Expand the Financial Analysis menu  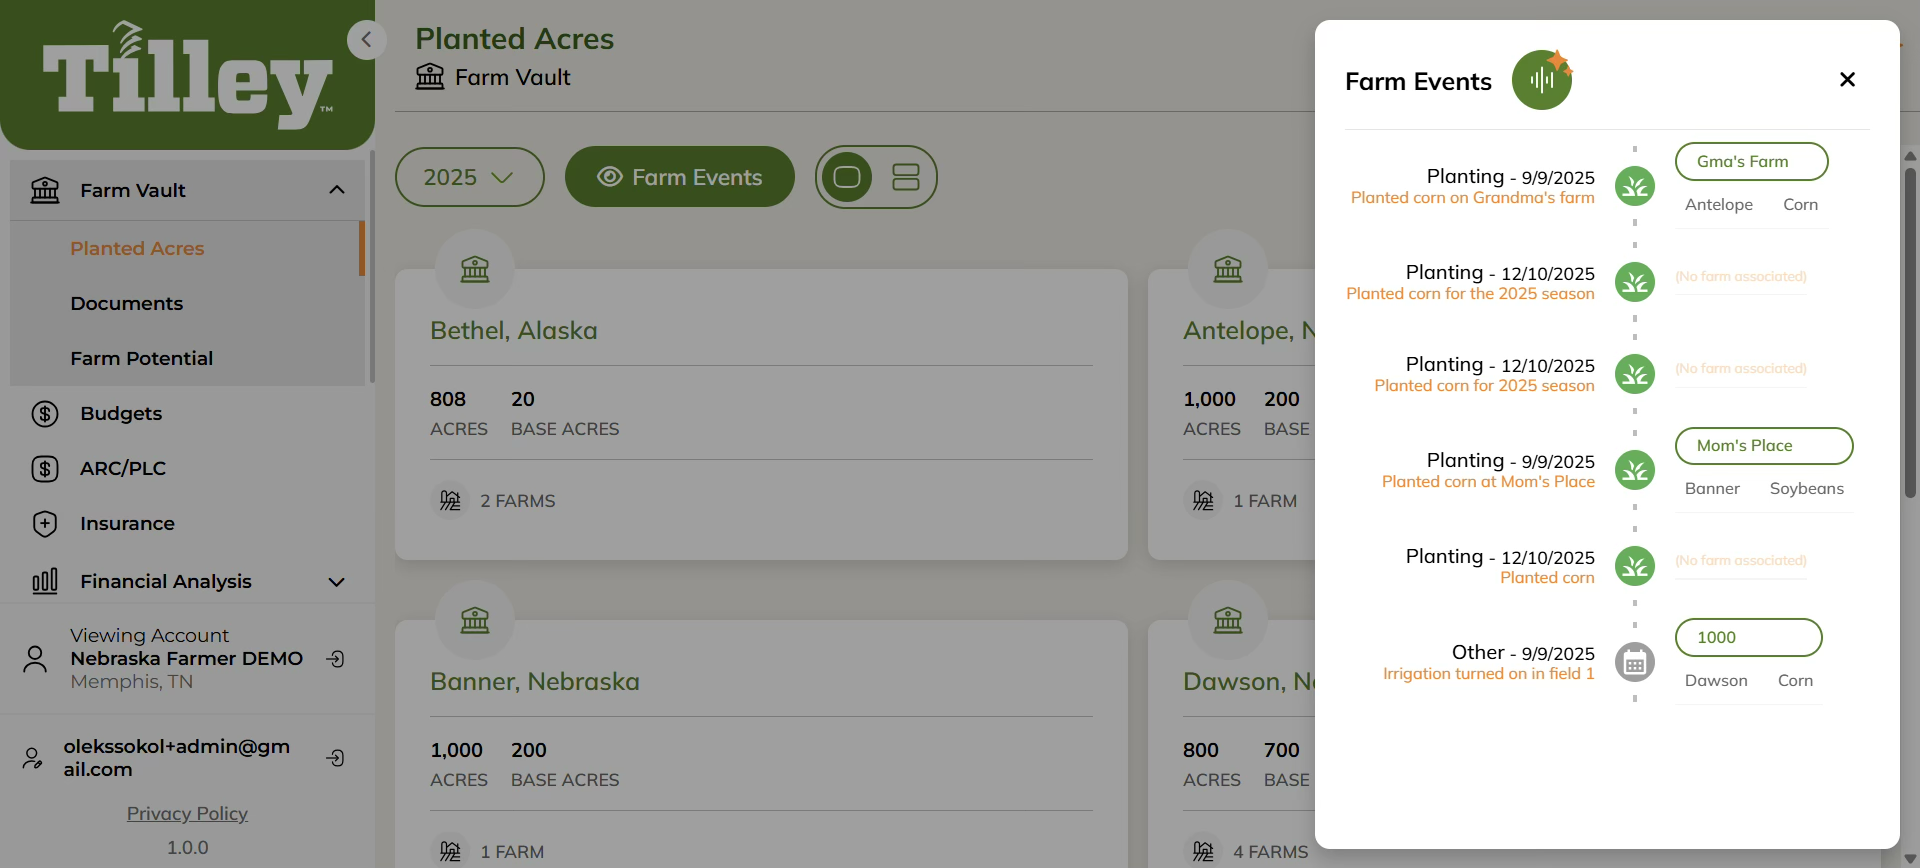(337, 582)
